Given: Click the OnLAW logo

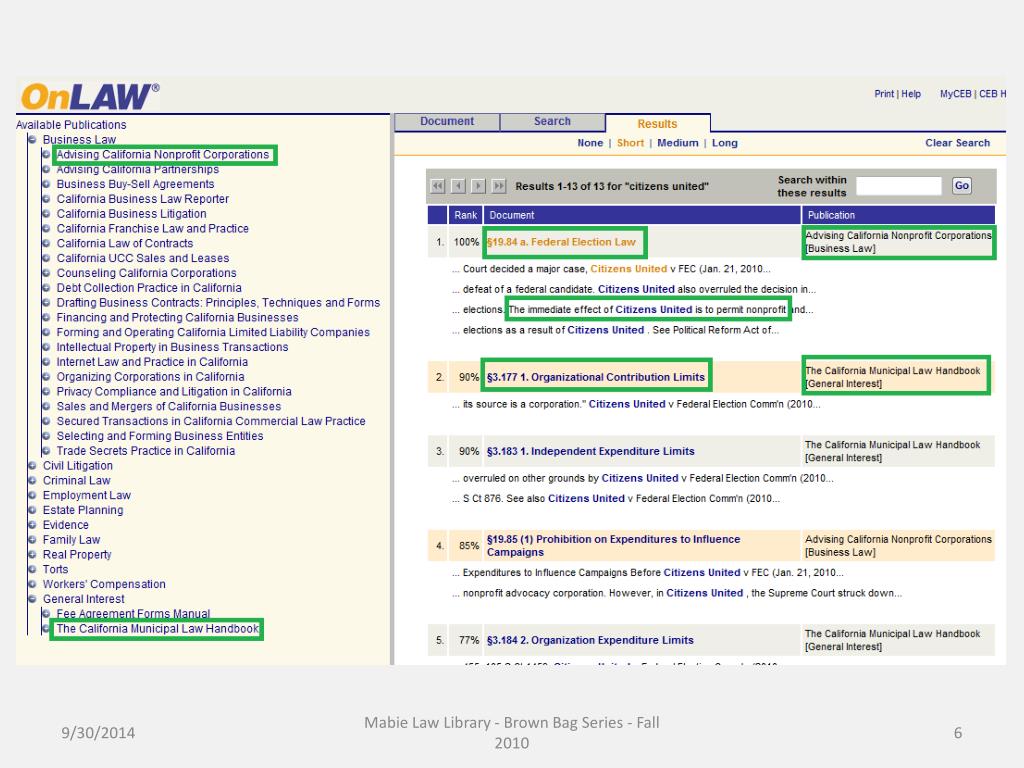Looking at the screenshot, I should pyautogui.click(x=89, y=97).
